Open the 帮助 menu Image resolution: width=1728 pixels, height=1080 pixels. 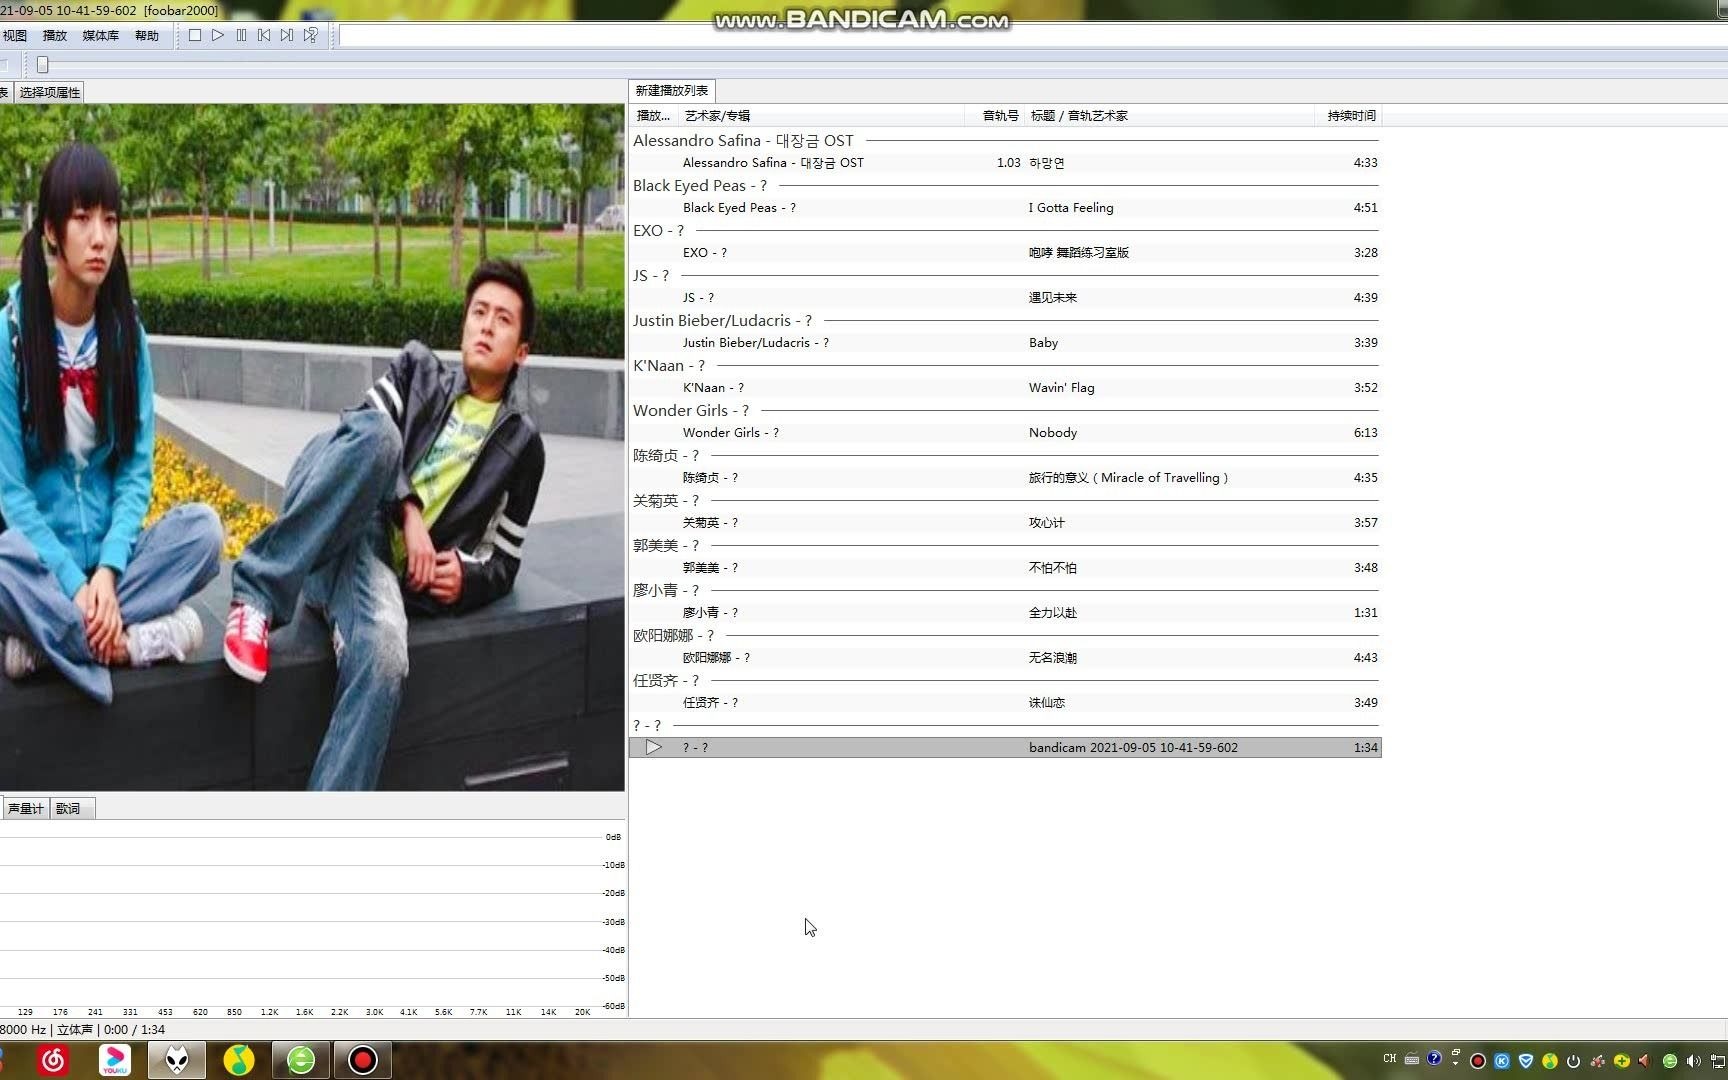[x=147, y=35]
